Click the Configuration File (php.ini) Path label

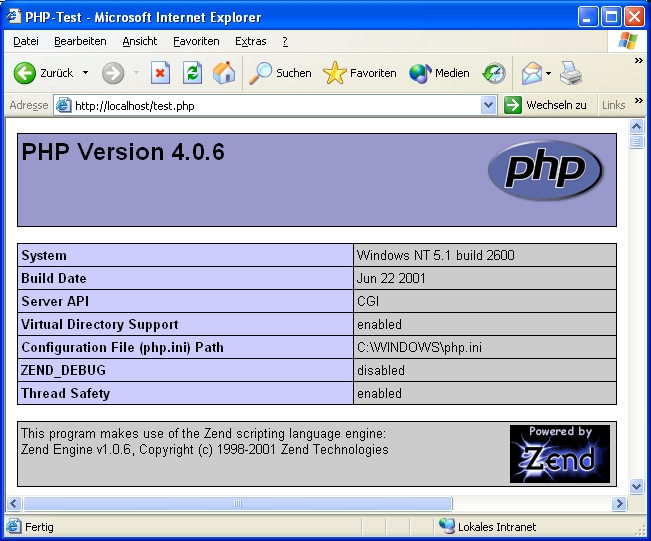click(x=122, y=347)
